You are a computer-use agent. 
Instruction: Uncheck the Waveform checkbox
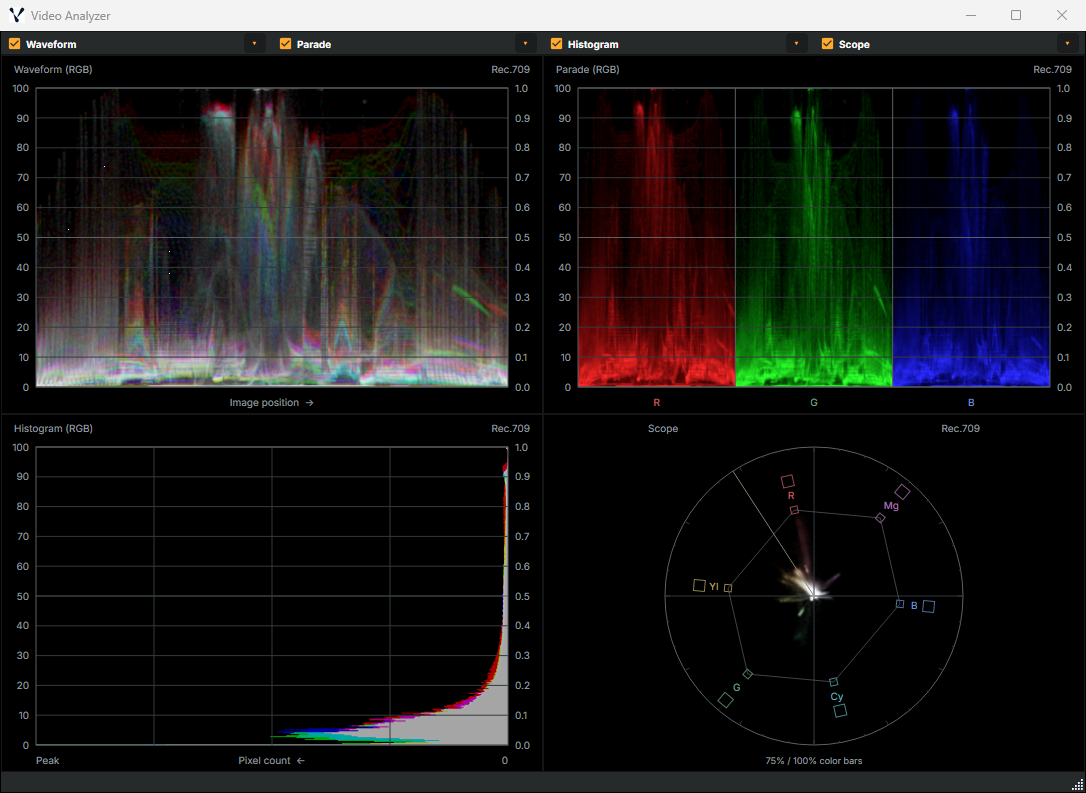coord(14,44)
